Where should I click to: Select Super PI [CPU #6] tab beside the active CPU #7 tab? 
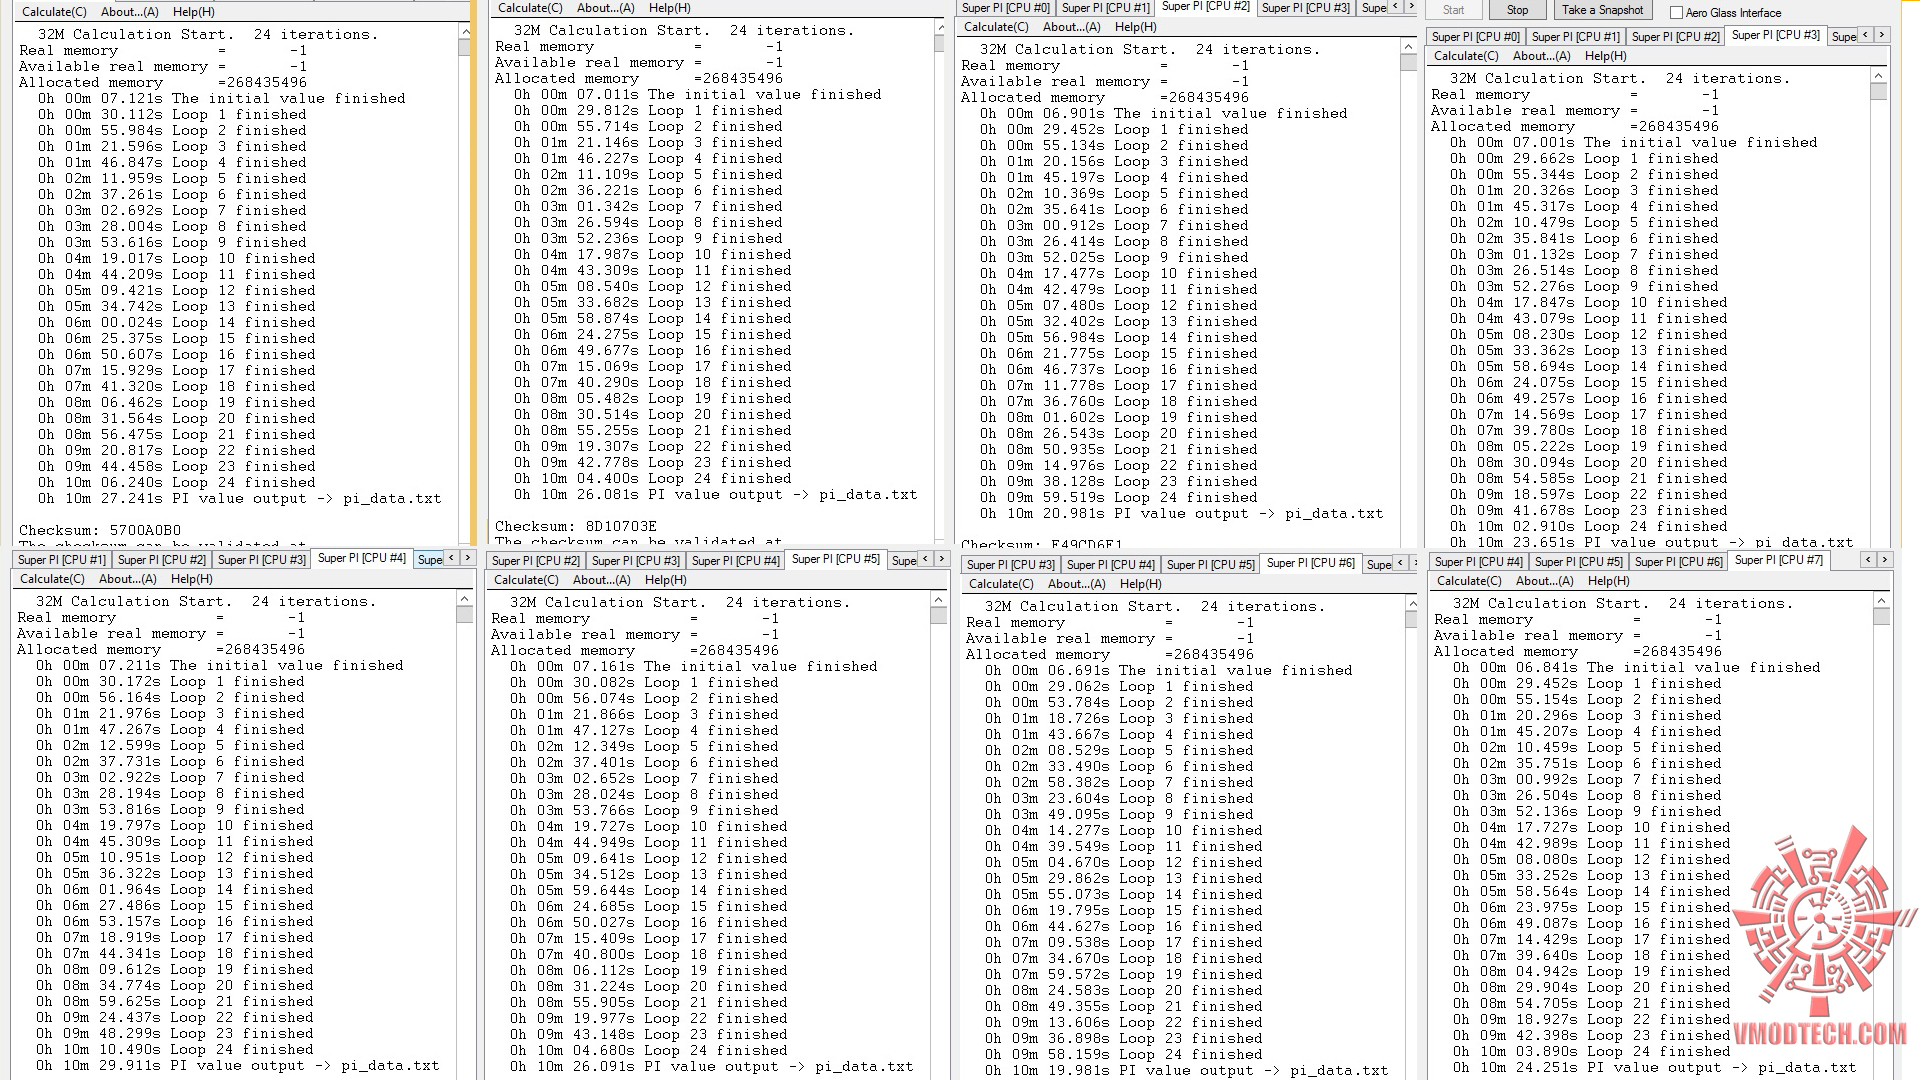click(x=1678, y=562)
